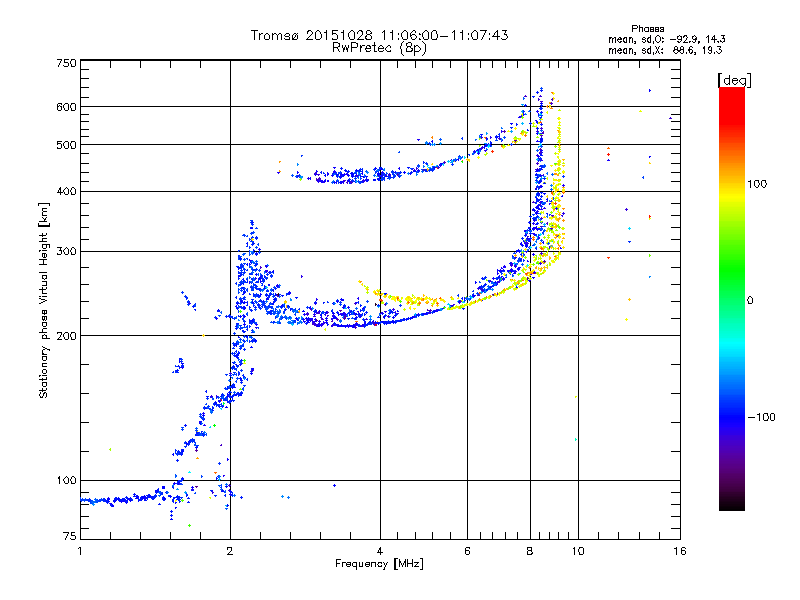The height and width of the screenshot is (600, 800).
Task: Click the plot title 'Tromsø 20151028 11:06:00-11:07:43'
Action: pyautogui.click(x=379, y=35)
